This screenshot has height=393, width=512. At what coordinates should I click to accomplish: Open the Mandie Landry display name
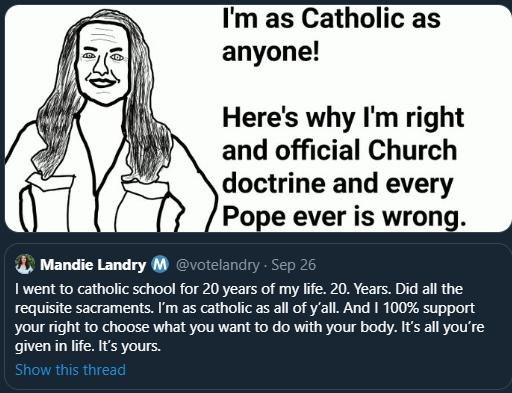pos(93,265)
